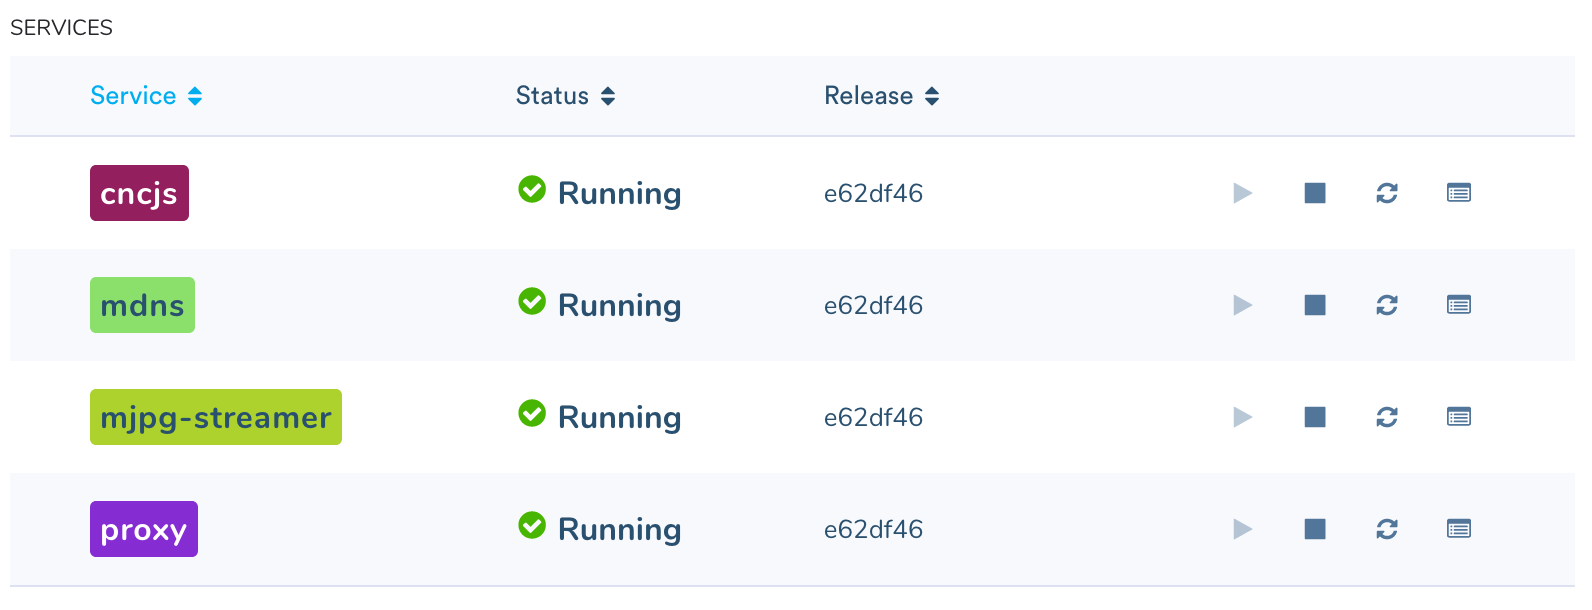The width and height of the screenshot is (1592, 610).
Task: Restart the mjpg-streamer service
Action: pos(1386,417)
